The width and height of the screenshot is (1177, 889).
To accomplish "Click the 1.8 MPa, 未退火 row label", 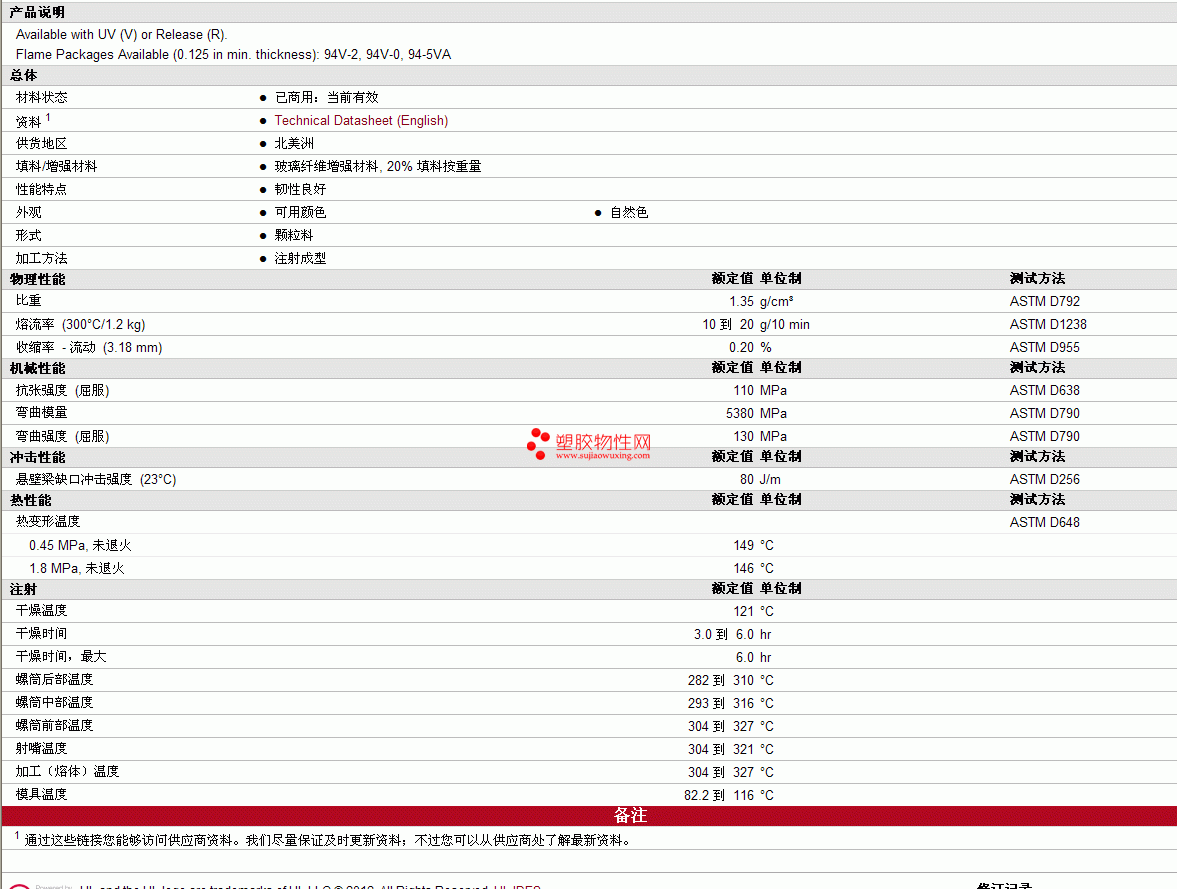I will (77, 568).
